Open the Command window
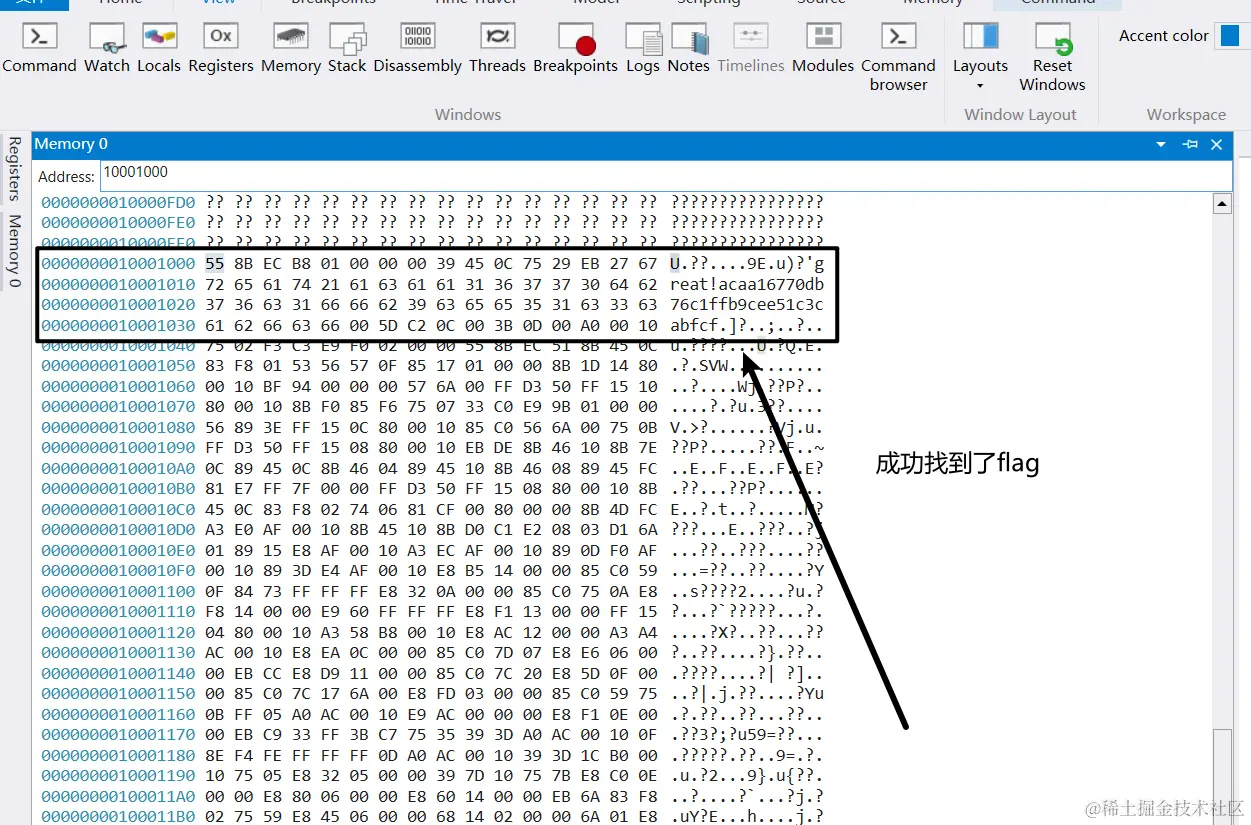Screen dimensions: 1251x825 click(39, 48)
